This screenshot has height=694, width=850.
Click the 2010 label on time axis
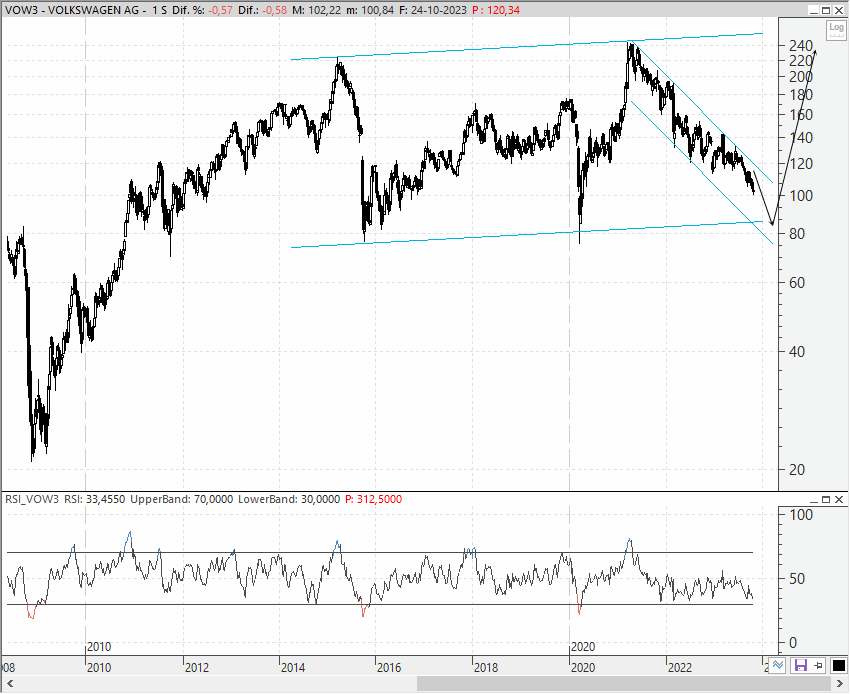point(99,667)
